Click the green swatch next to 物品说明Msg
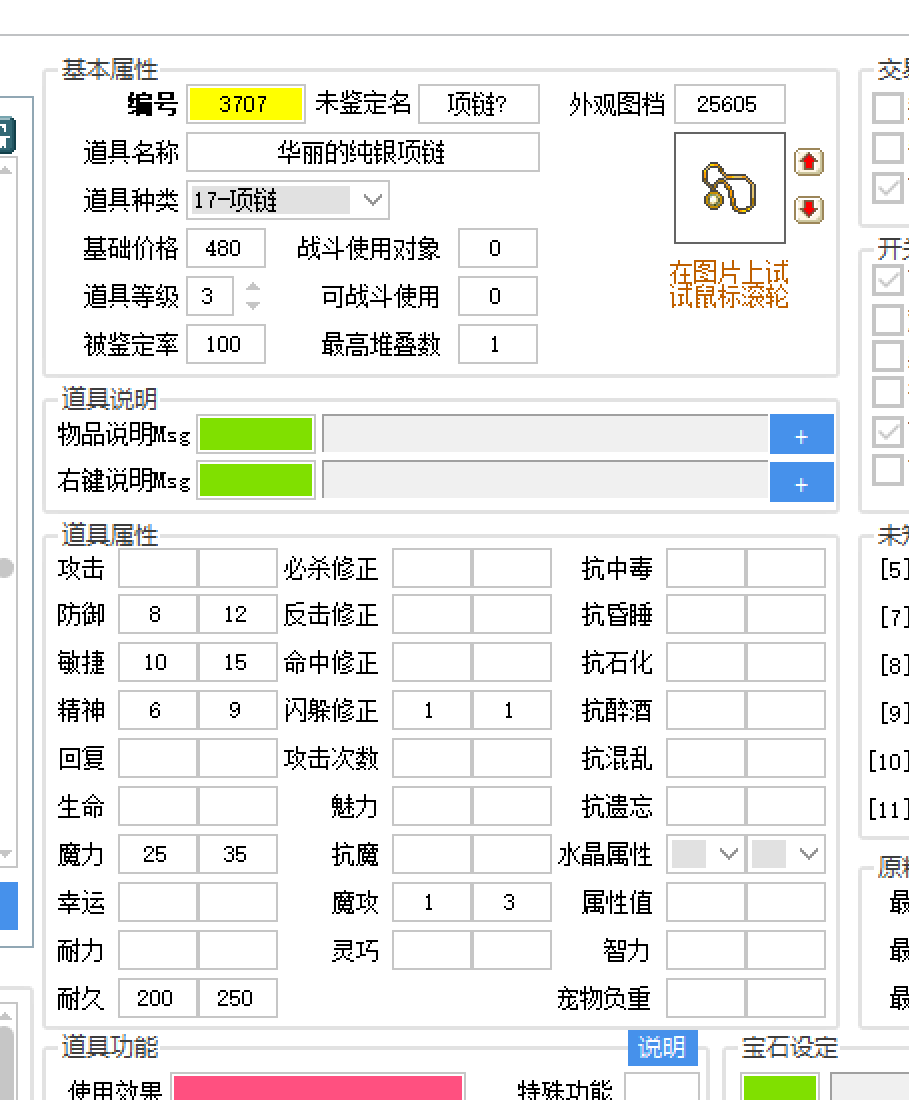The image size is (909, 1100). click(x=256, y=434)
